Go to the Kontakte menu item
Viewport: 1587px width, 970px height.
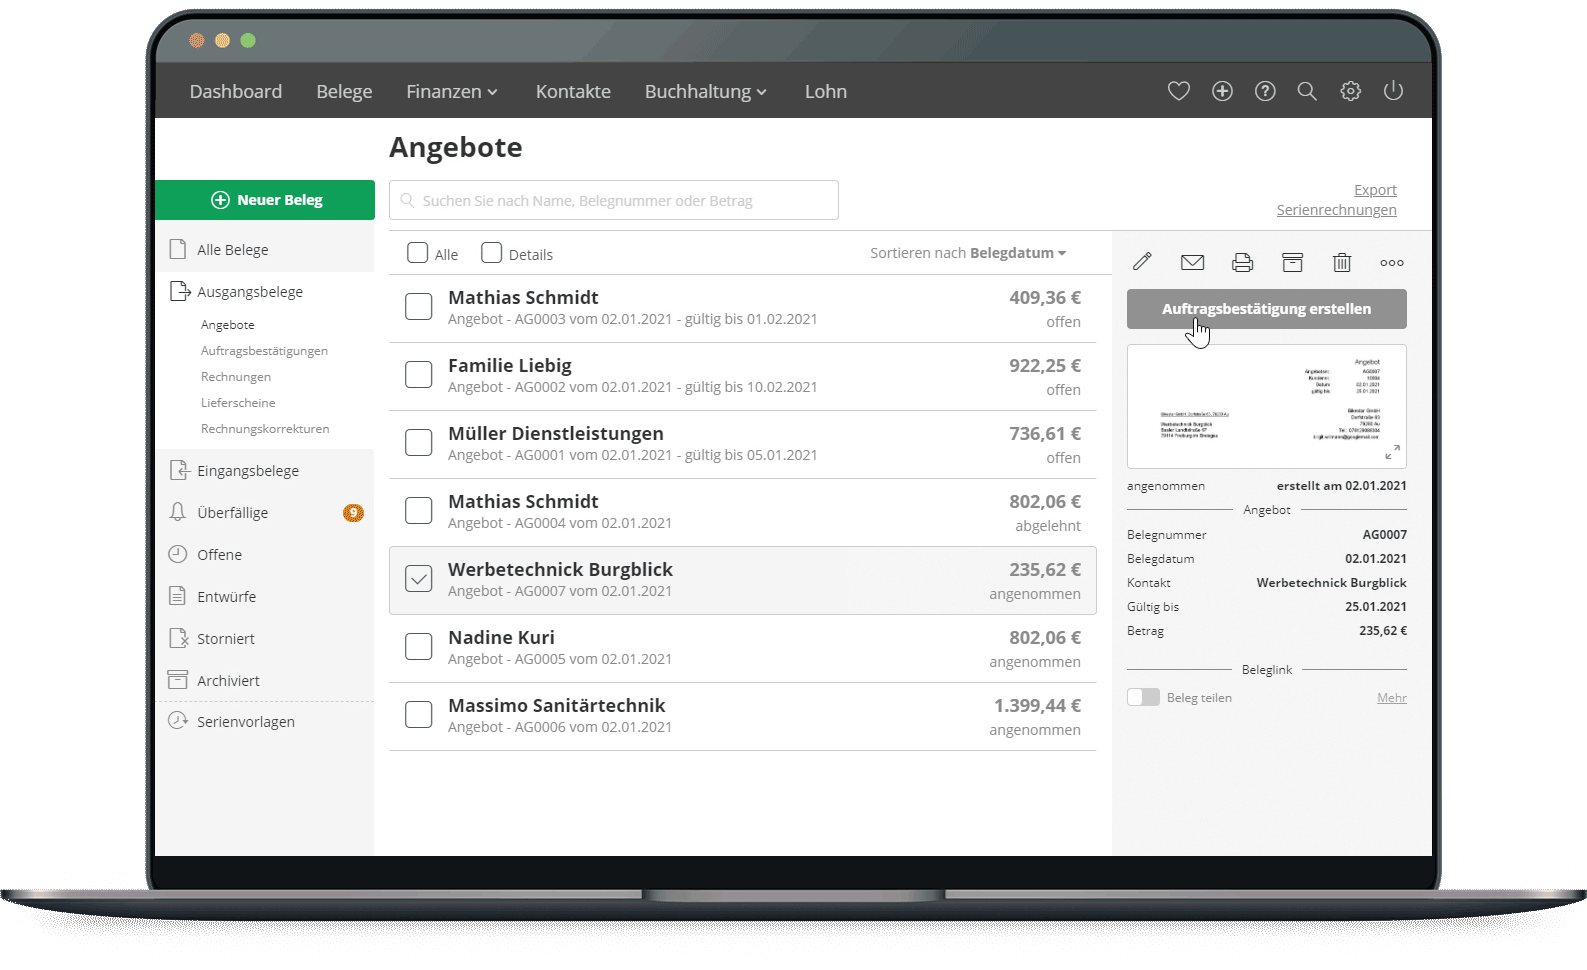573,92
